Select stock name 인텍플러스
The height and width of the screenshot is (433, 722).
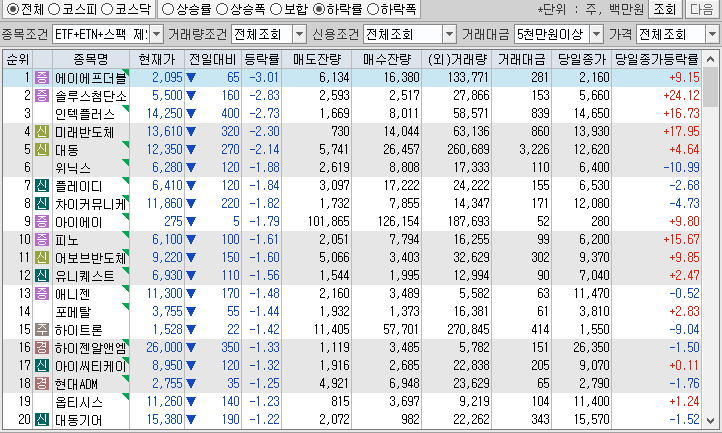pos(85,114)
